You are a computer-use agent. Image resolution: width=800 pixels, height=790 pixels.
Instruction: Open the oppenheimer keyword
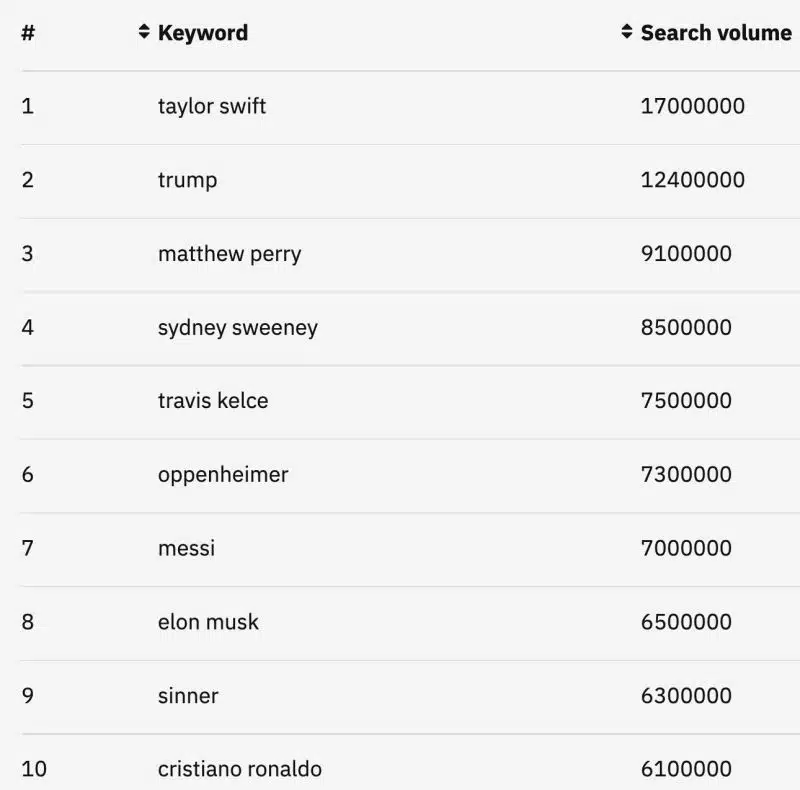tap(223, 475)
